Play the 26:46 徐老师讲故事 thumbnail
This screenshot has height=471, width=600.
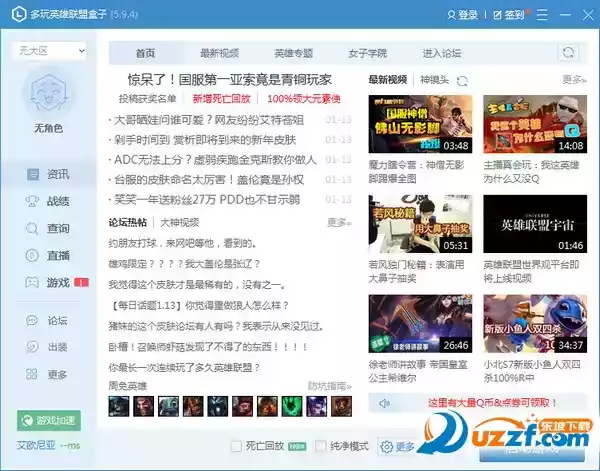[x=420, y=324]
